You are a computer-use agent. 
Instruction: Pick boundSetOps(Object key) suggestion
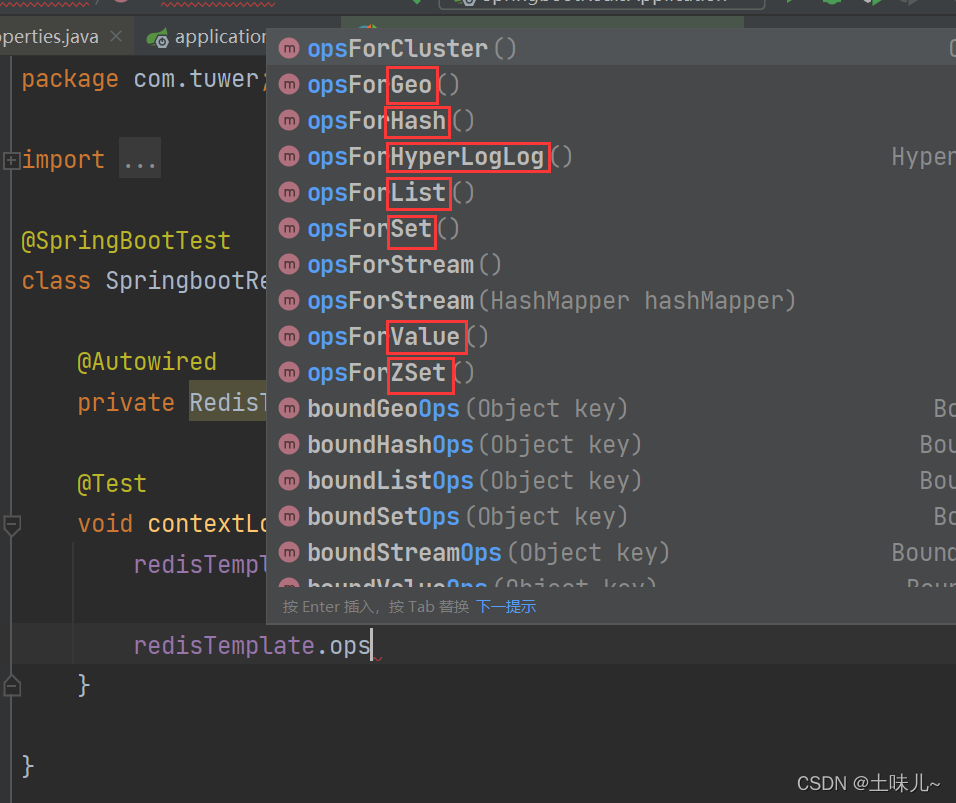(x=612, y=516)
